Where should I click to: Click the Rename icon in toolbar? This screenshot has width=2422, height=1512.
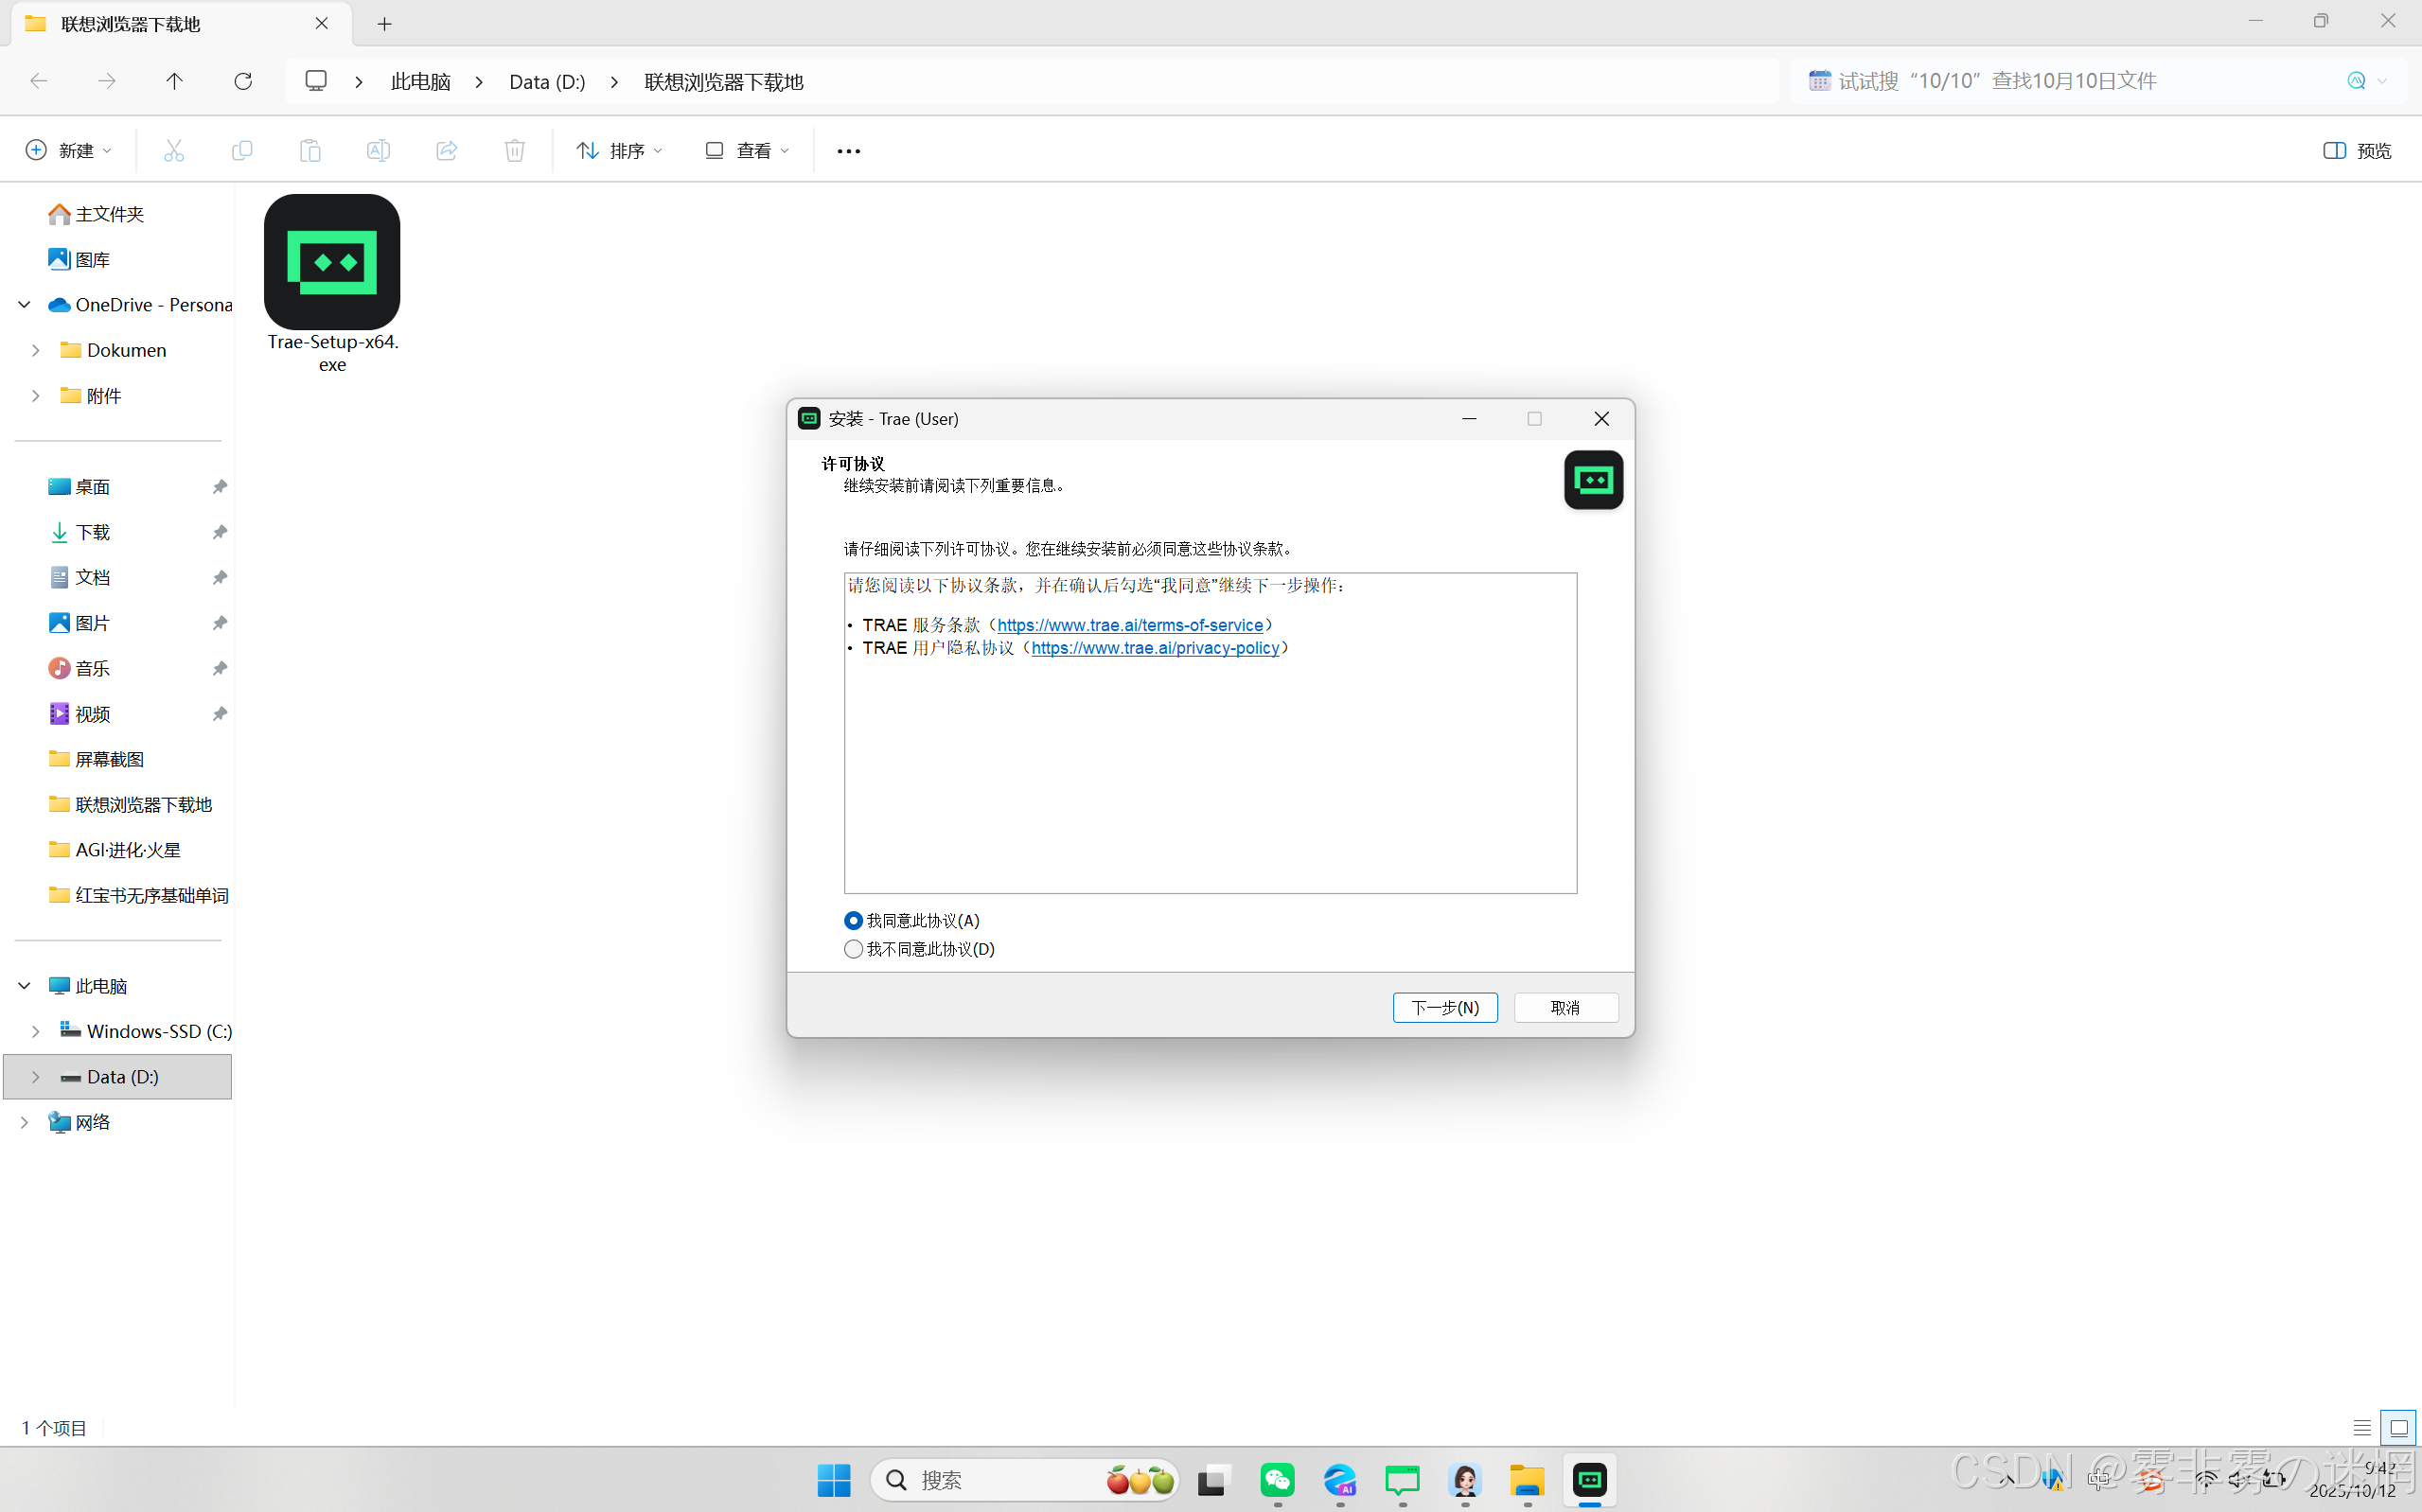378,150
